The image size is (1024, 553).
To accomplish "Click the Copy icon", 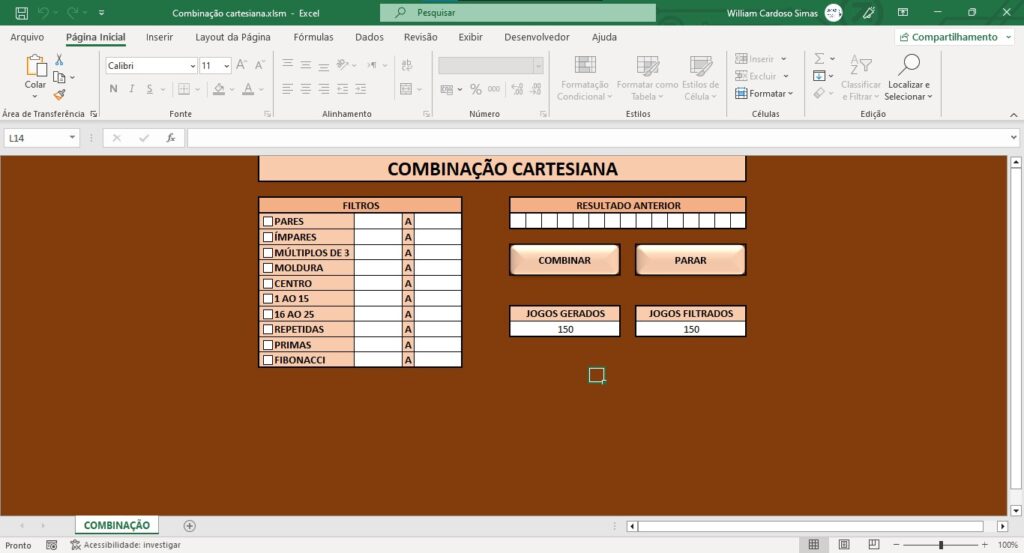I will pyautogui.click(x=59, y=77).
